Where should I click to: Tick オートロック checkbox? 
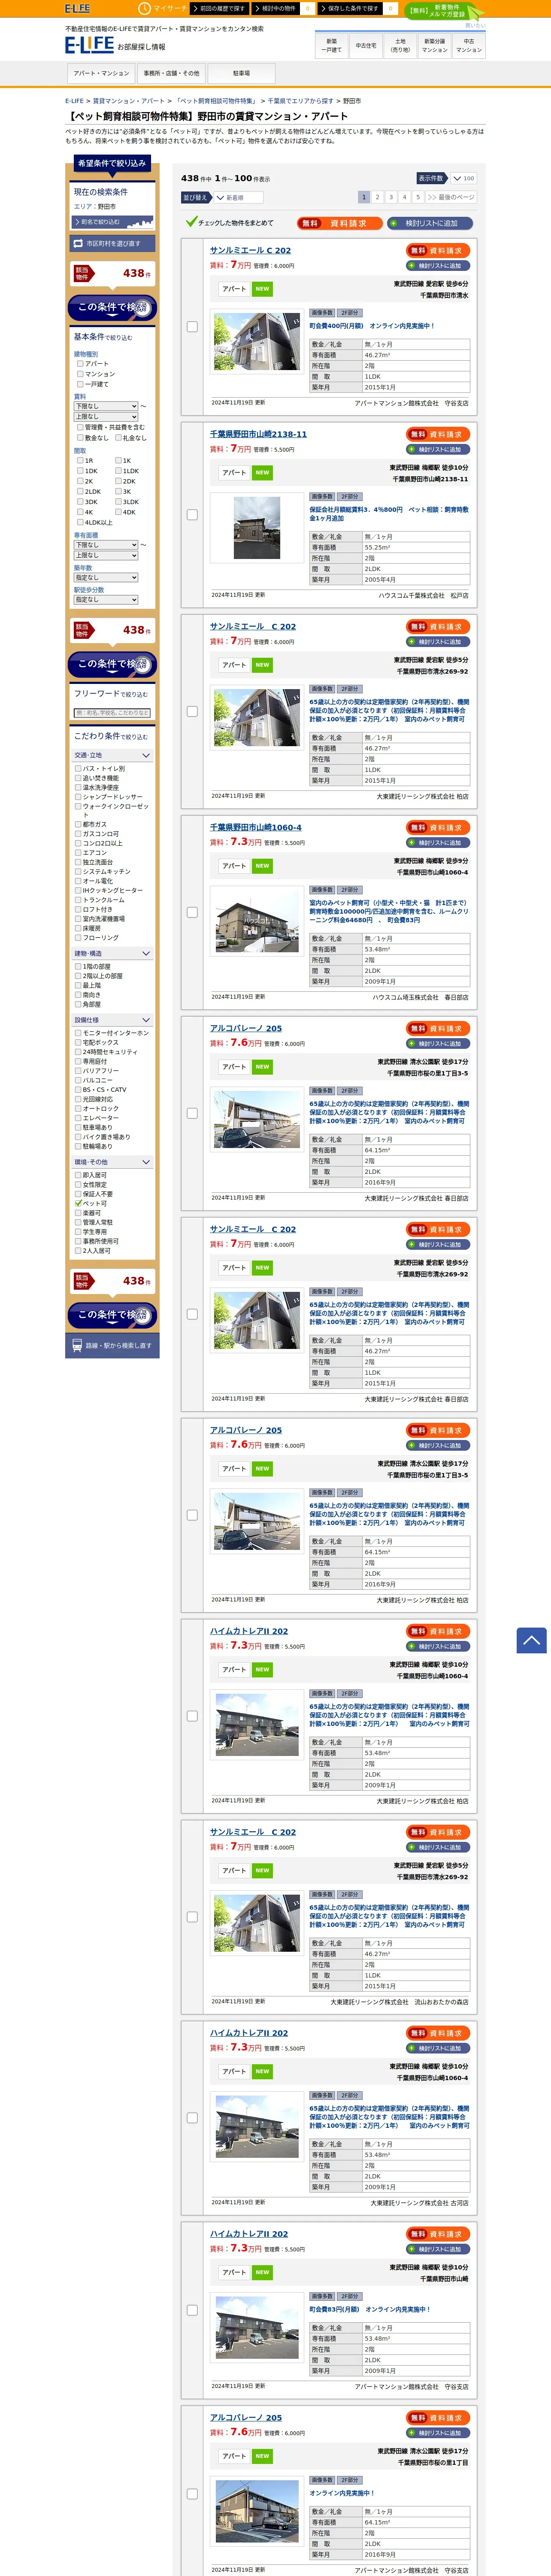point(78,1108)
